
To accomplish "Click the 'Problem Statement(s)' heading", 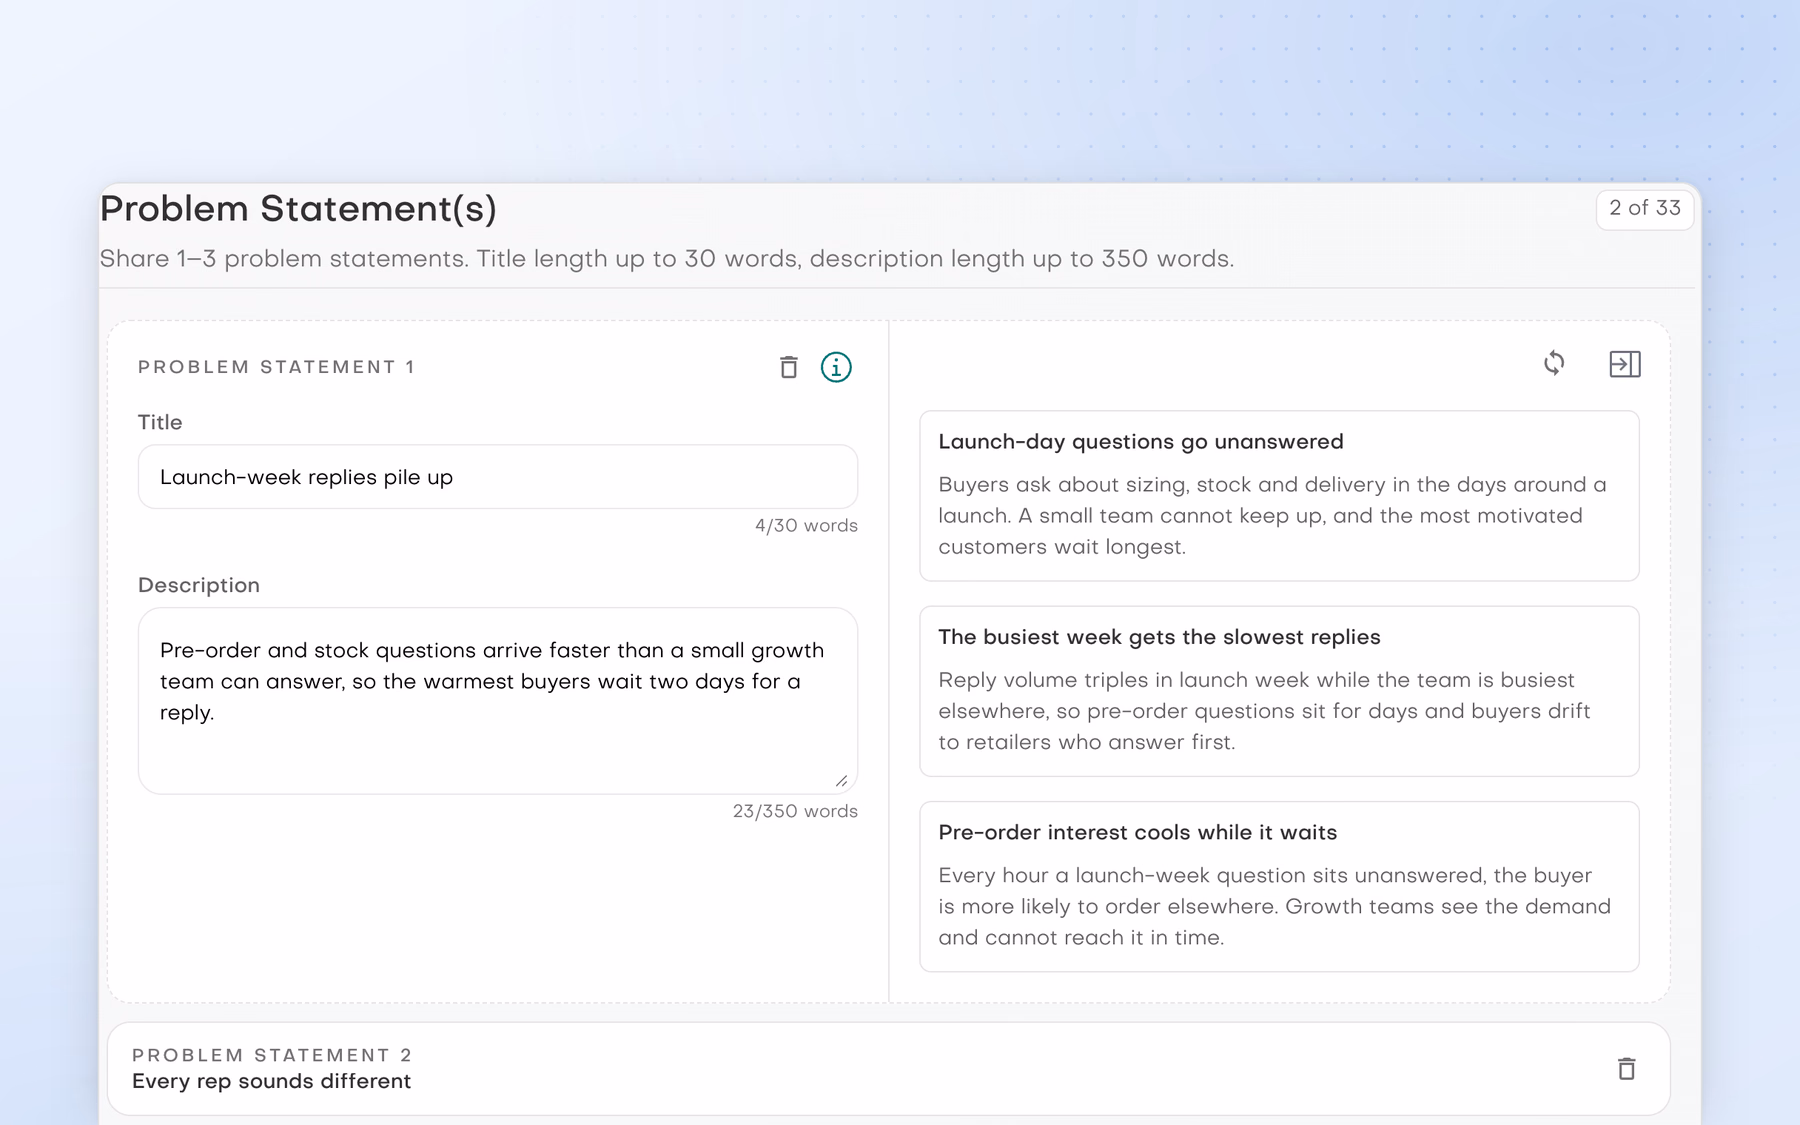I will [298, 209].
